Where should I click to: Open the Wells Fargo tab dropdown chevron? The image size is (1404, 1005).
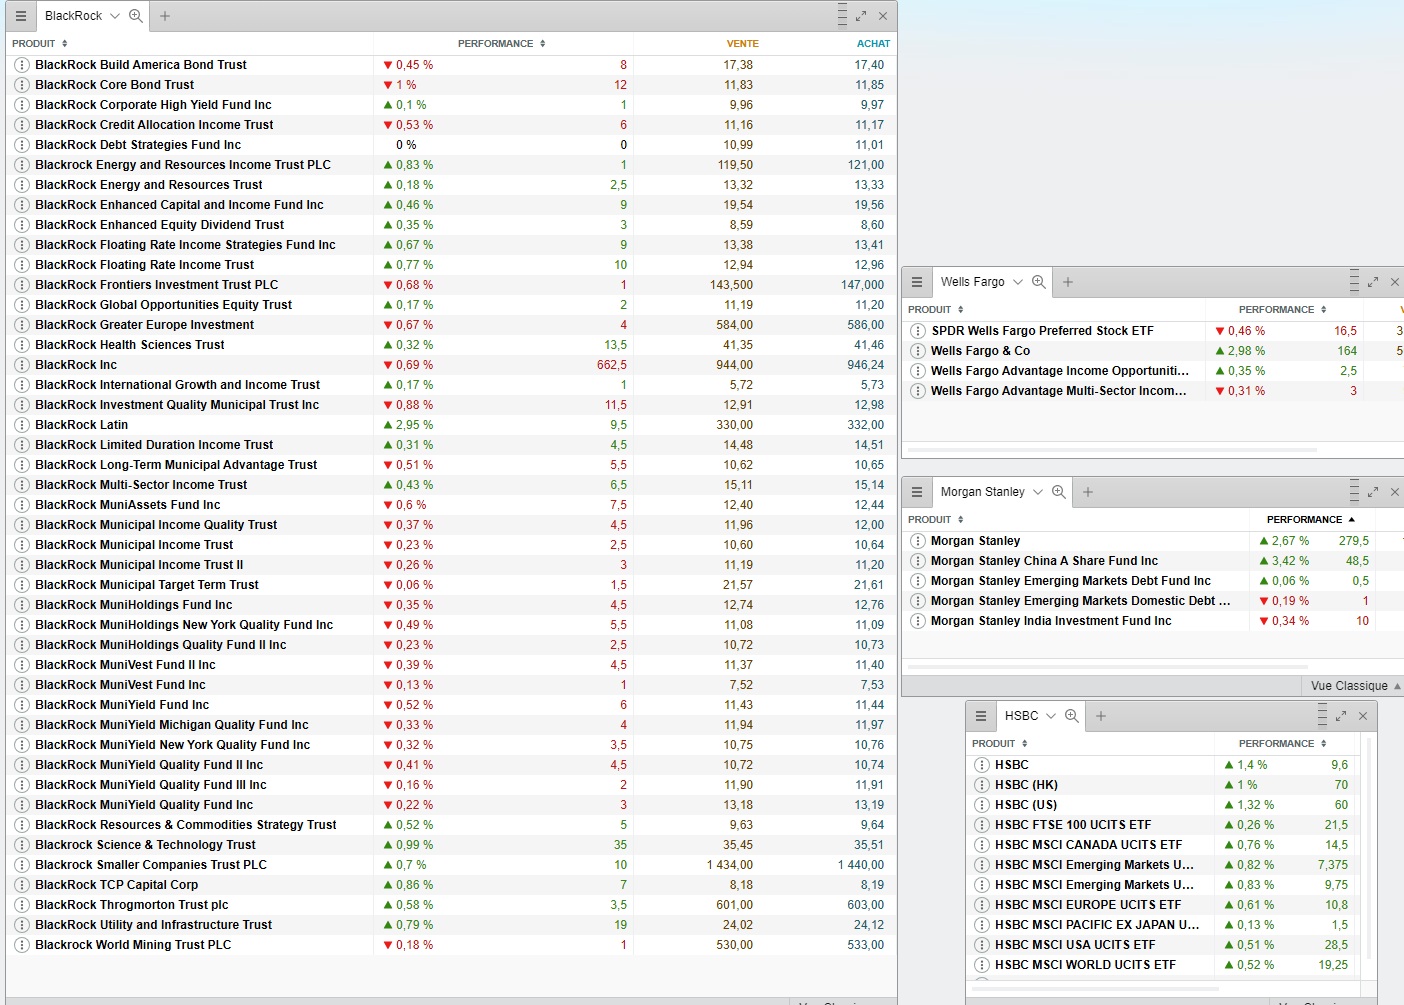(1018, 282)
